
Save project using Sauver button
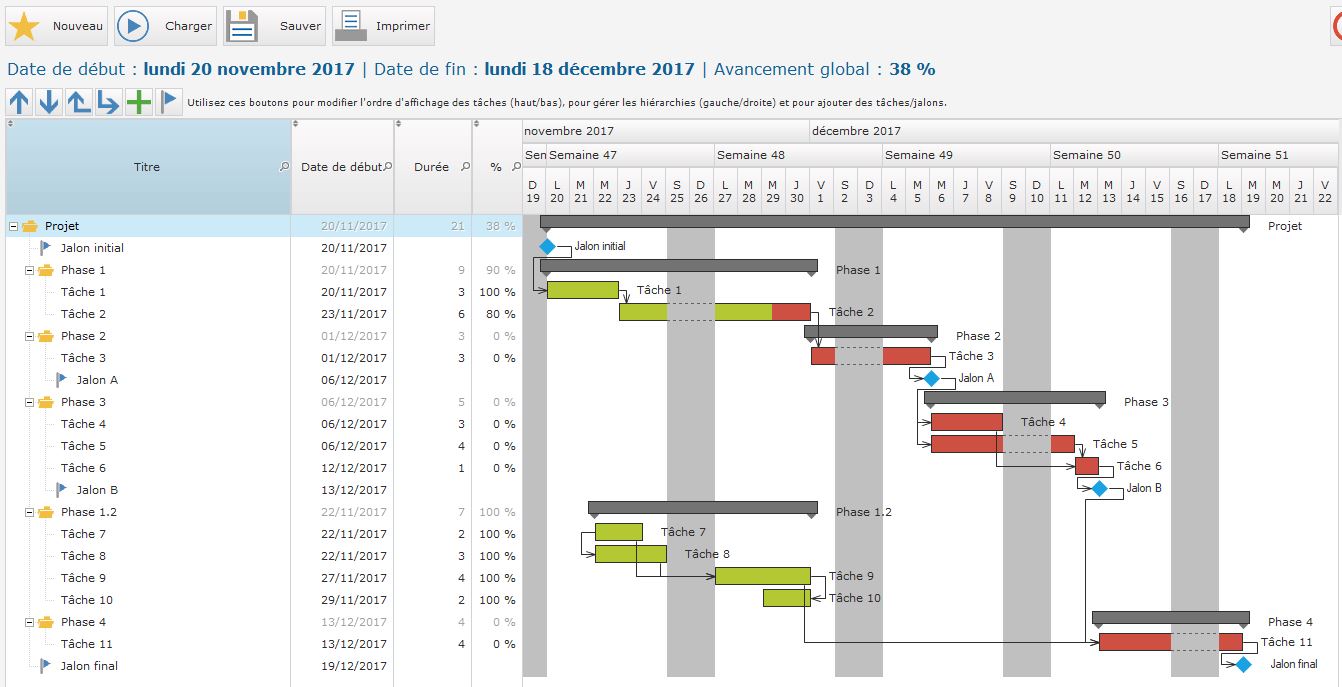point(275,26)
